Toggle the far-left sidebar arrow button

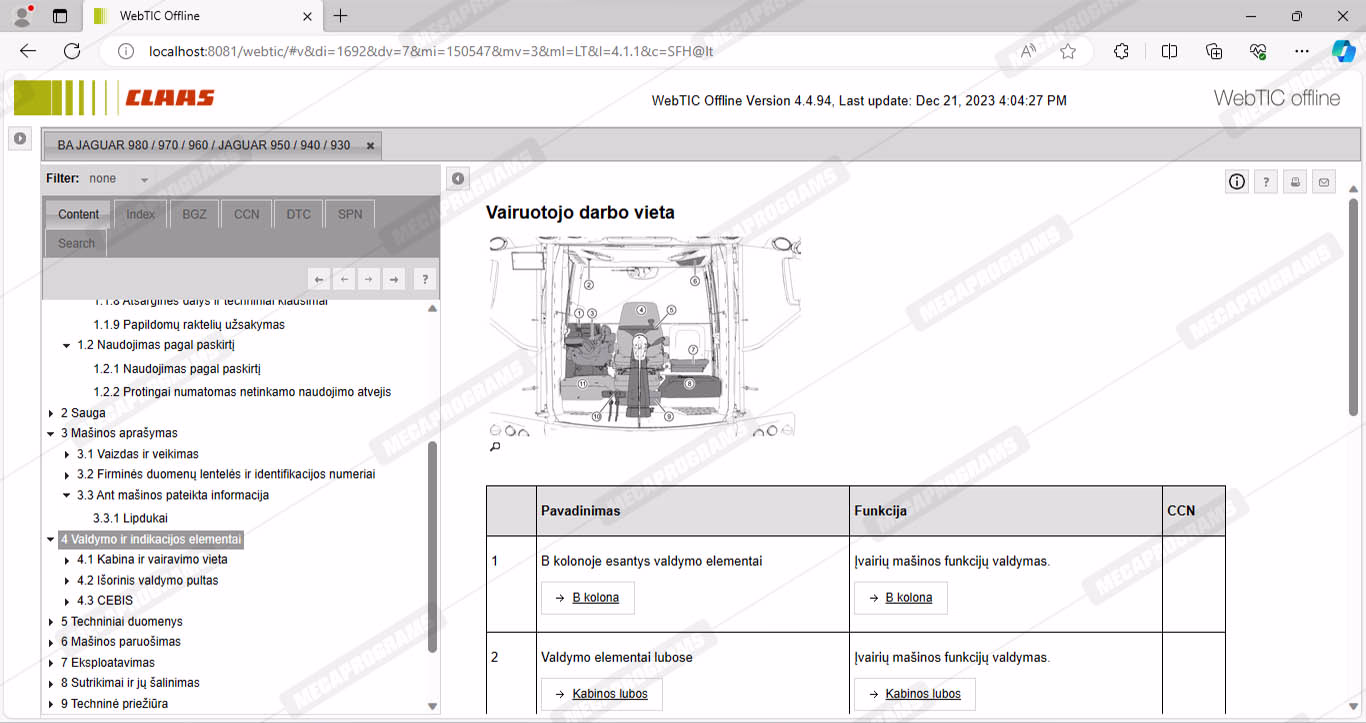[x=20, y=139]
